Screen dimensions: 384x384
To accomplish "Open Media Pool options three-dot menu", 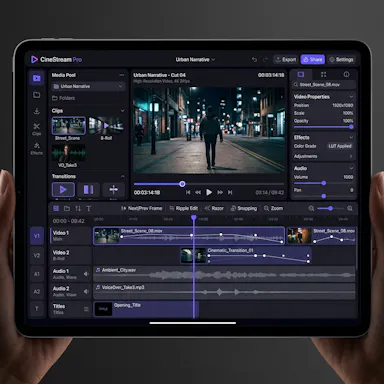I will point(122,75).
